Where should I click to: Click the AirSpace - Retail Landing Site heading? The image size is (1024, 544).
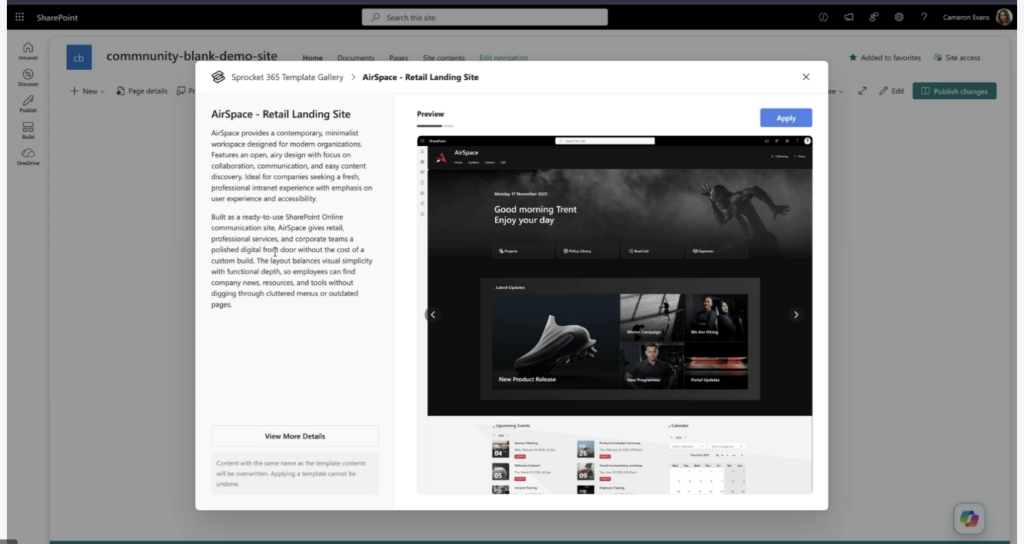tap(281, 114)
